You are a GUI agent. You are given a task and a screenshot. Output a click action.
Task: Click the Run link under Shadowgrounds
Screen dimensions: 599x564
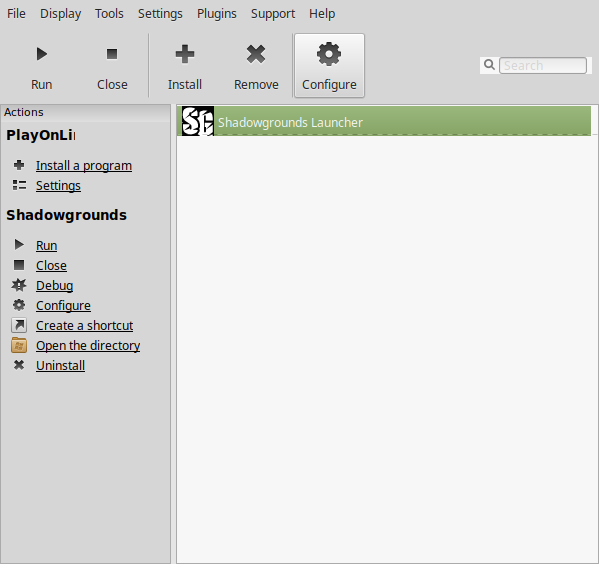click(x=47, y=246)
